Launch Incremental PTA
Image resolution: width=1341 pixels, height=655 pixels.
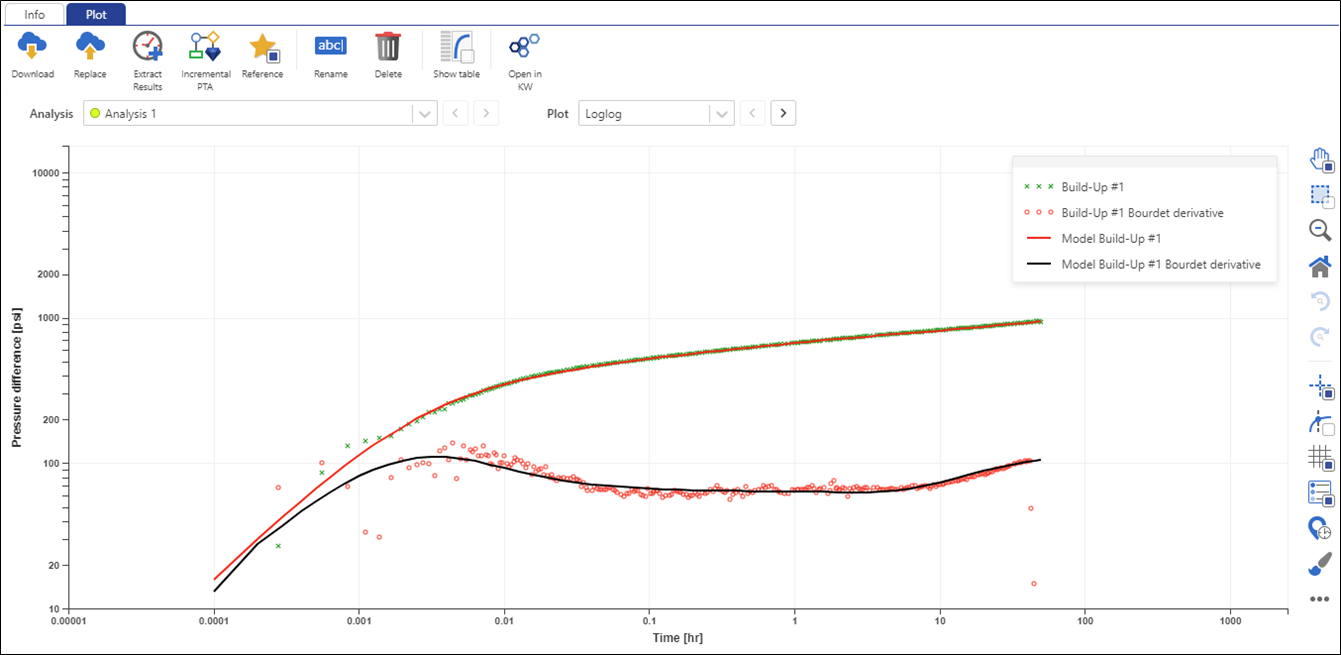point(205,47)
